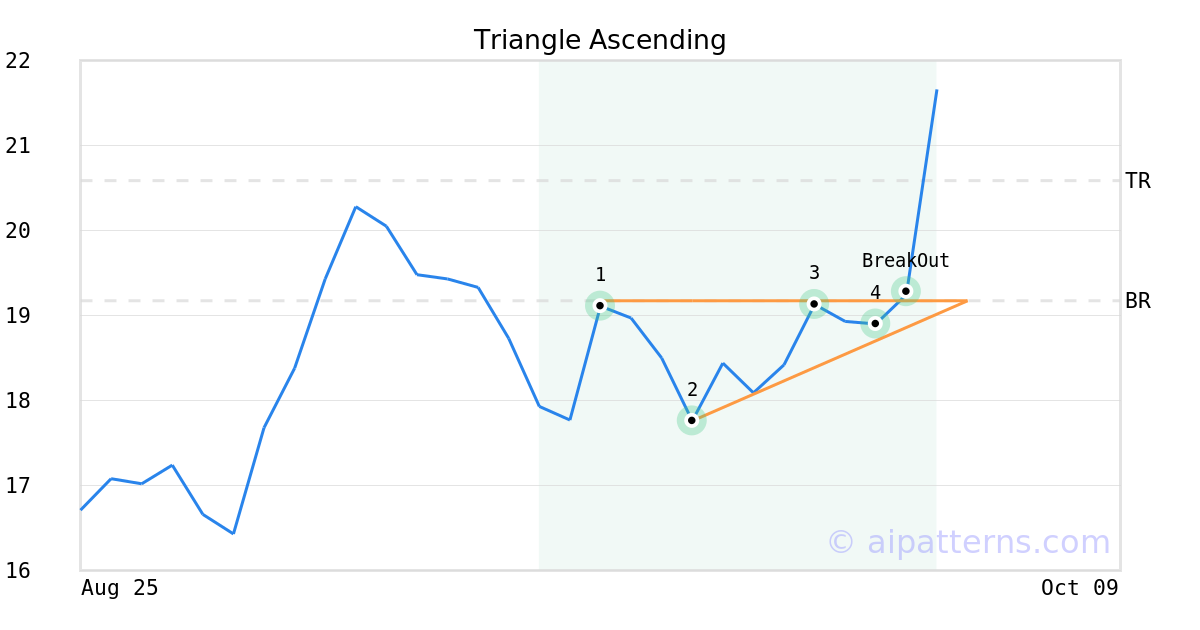Click the Triangle Ascending chart title
1200x630 pixels.
click(x=600, y=40)
